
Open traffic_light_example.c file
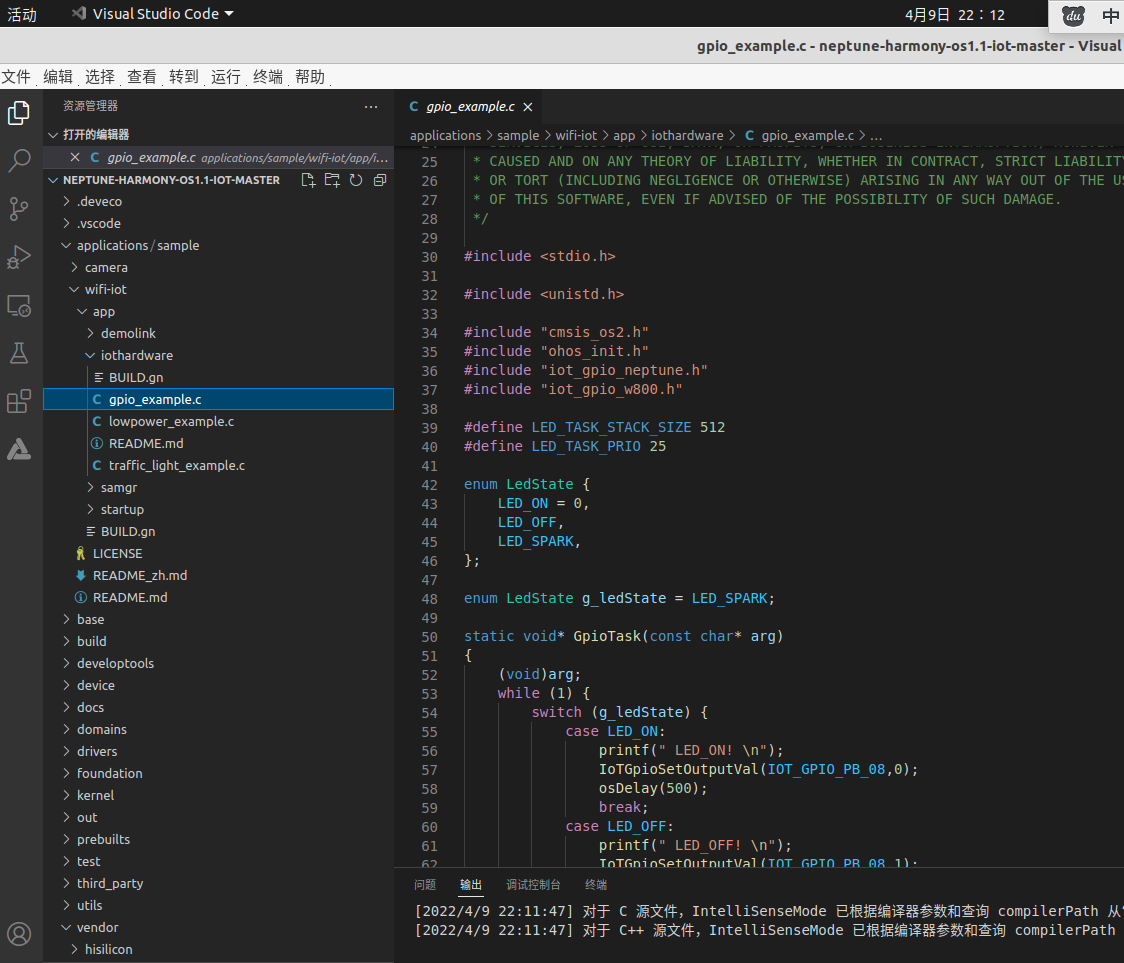click(219, 465)
